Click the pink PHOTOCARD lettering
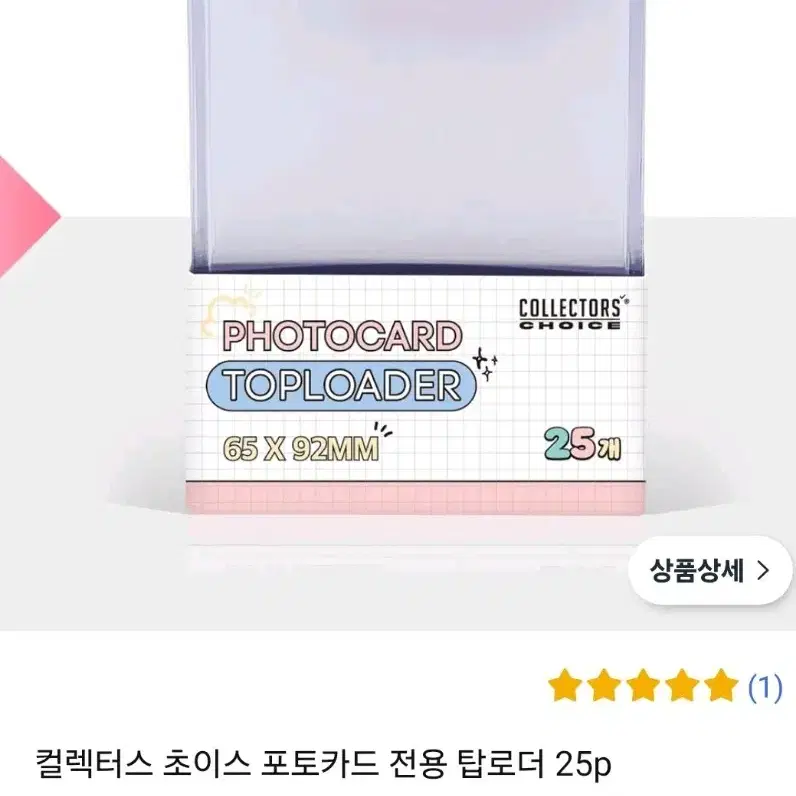796x796 pixels. [342, 337]
